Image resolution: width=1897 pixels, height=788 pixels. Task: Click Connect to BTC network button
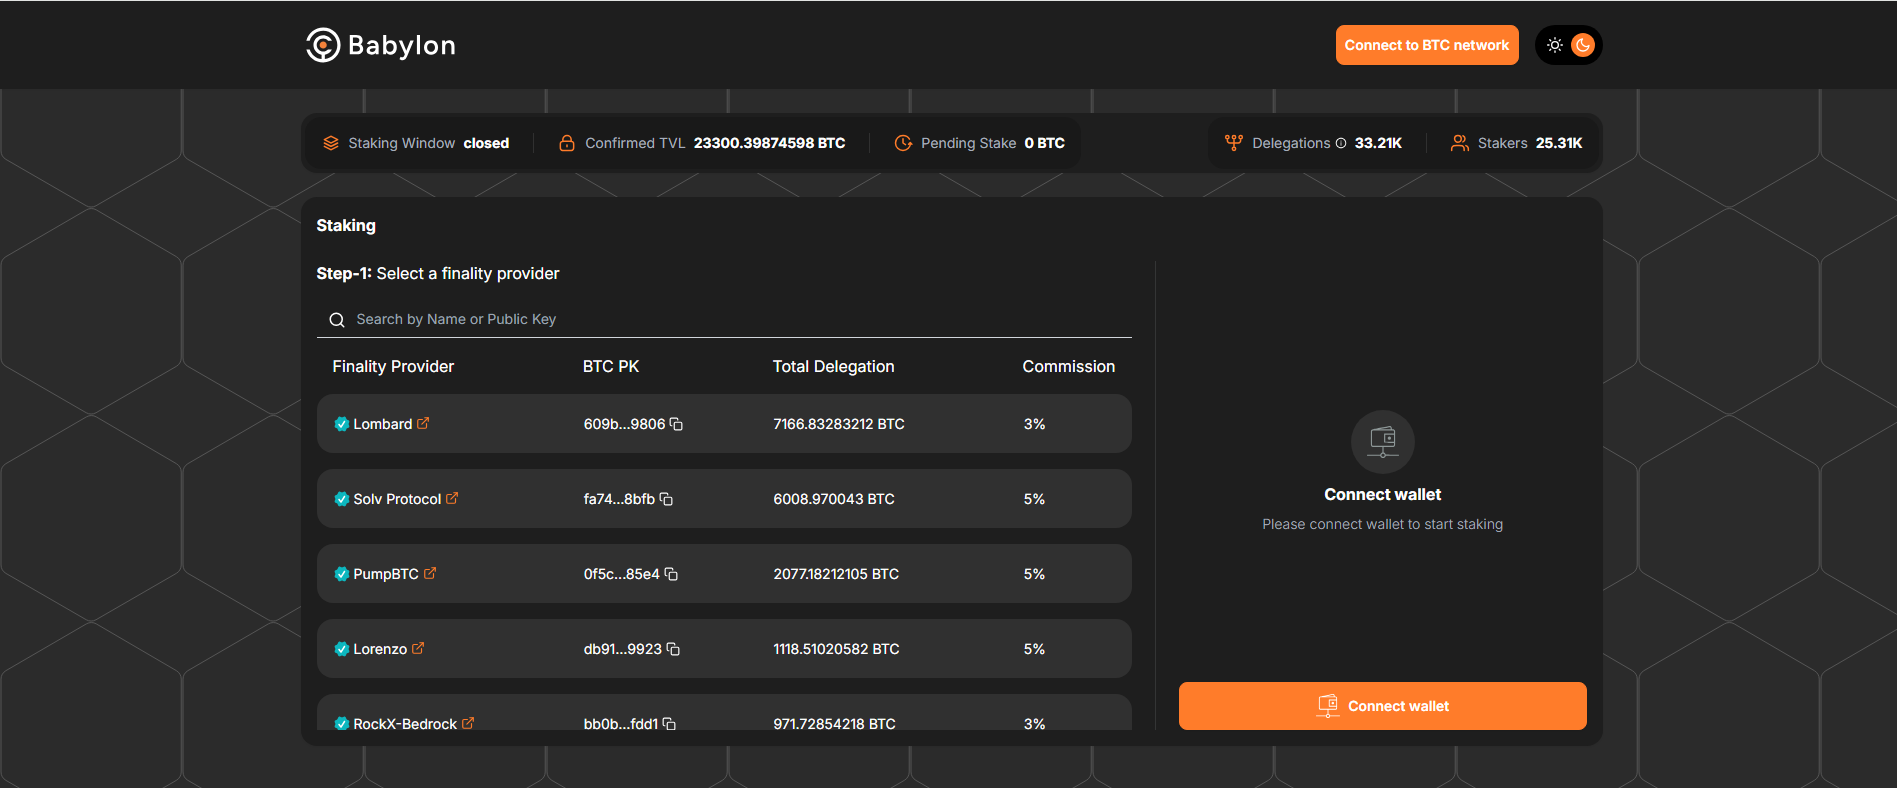click(1427, 45)
